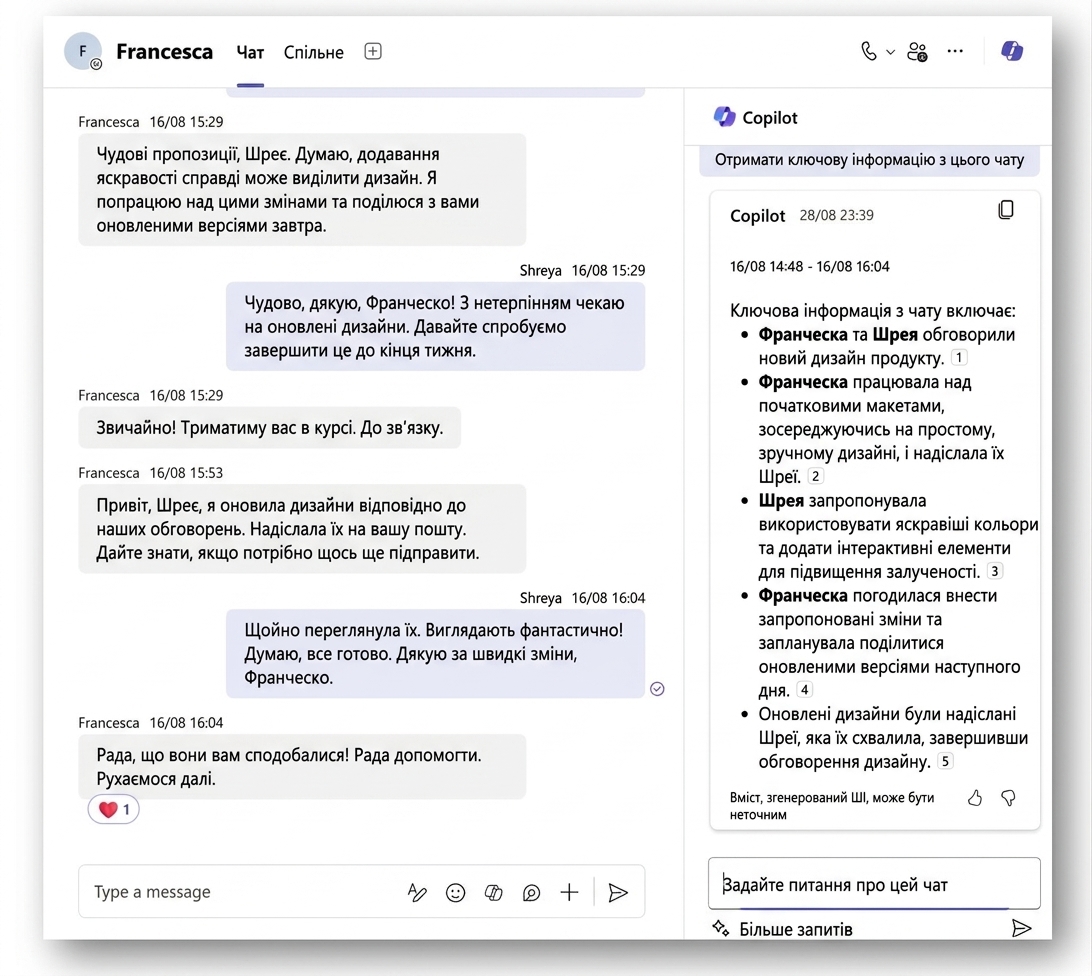Image resolution: width=1092 pixels, height=976 pixels.
Task: Click the Copilot timestamp 28/08 23:39
Action: click(x=836, y=215)
